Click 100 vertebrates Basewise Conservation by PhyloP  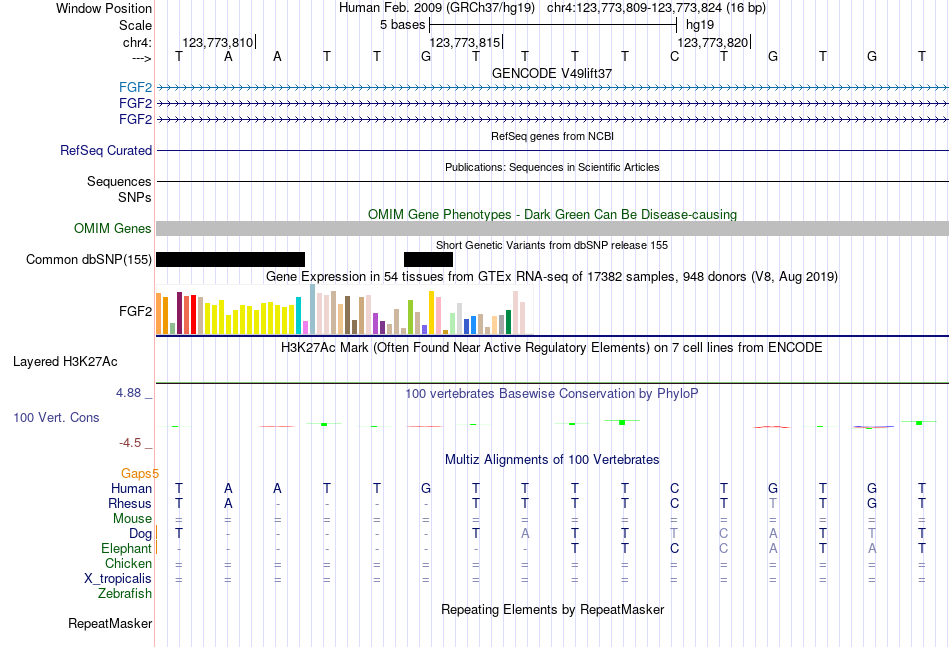[x=552, y=394]
